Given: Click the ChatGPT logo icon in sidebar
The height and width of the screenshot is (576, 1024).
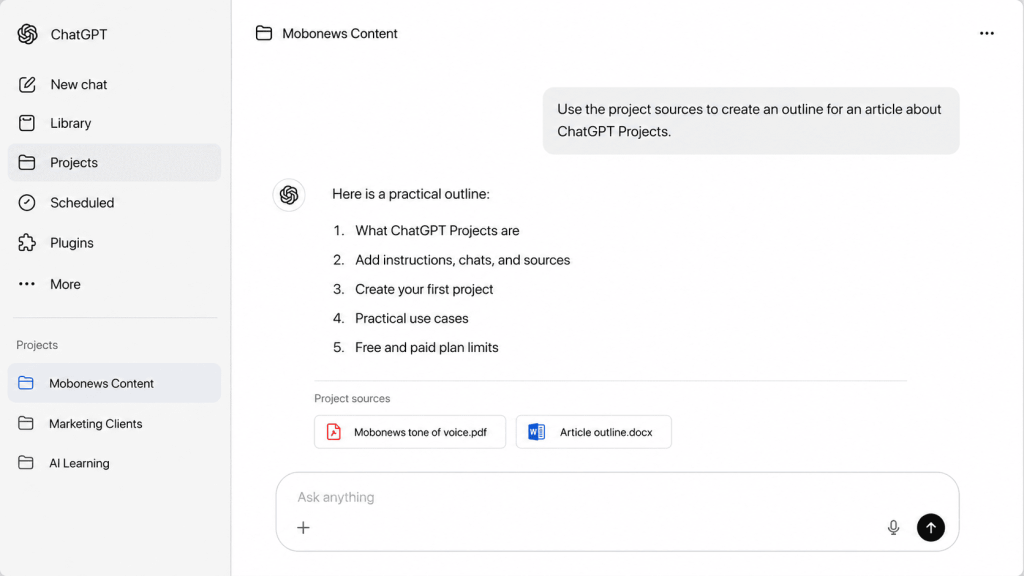Looking at the screenshot, I should 27,34.
